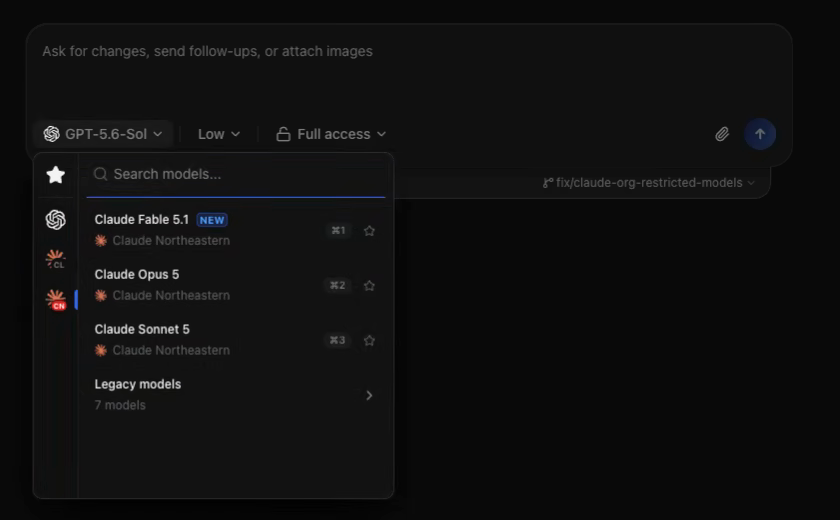This screenshot has width=840, height=520.
Task: Expand Legacy models with its chevron
Action: [x=369, y=395]
